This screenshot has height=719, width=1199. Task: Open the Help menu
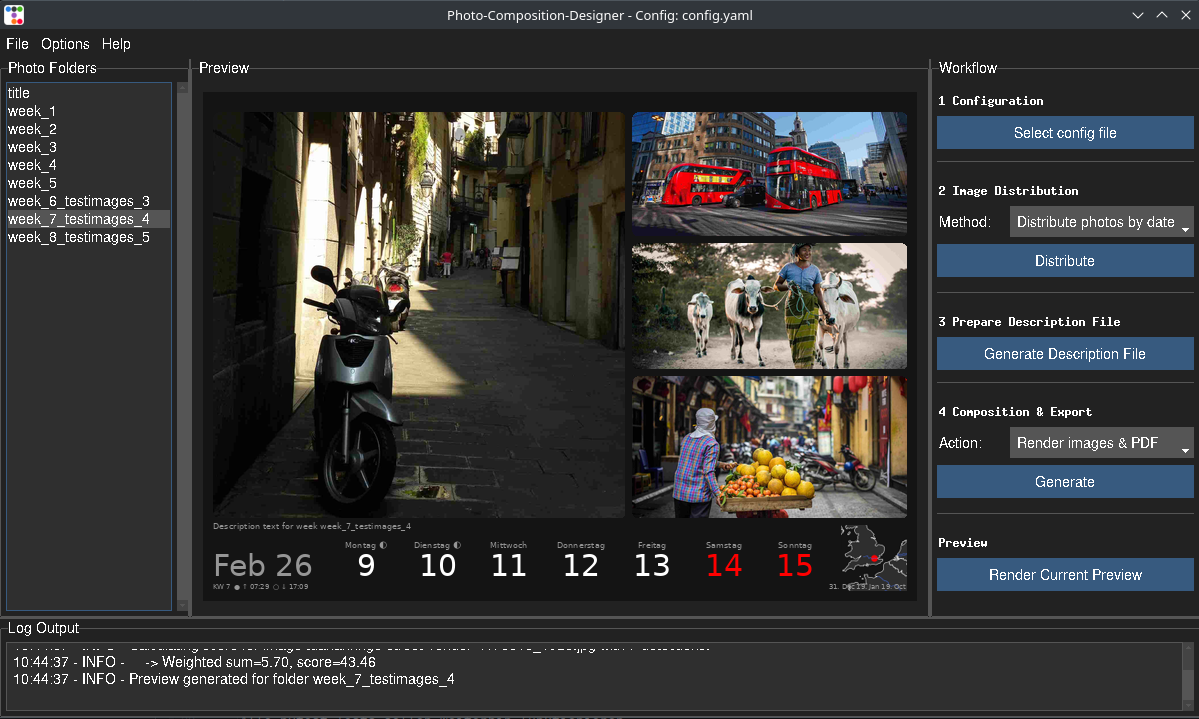tap(116, 44)
